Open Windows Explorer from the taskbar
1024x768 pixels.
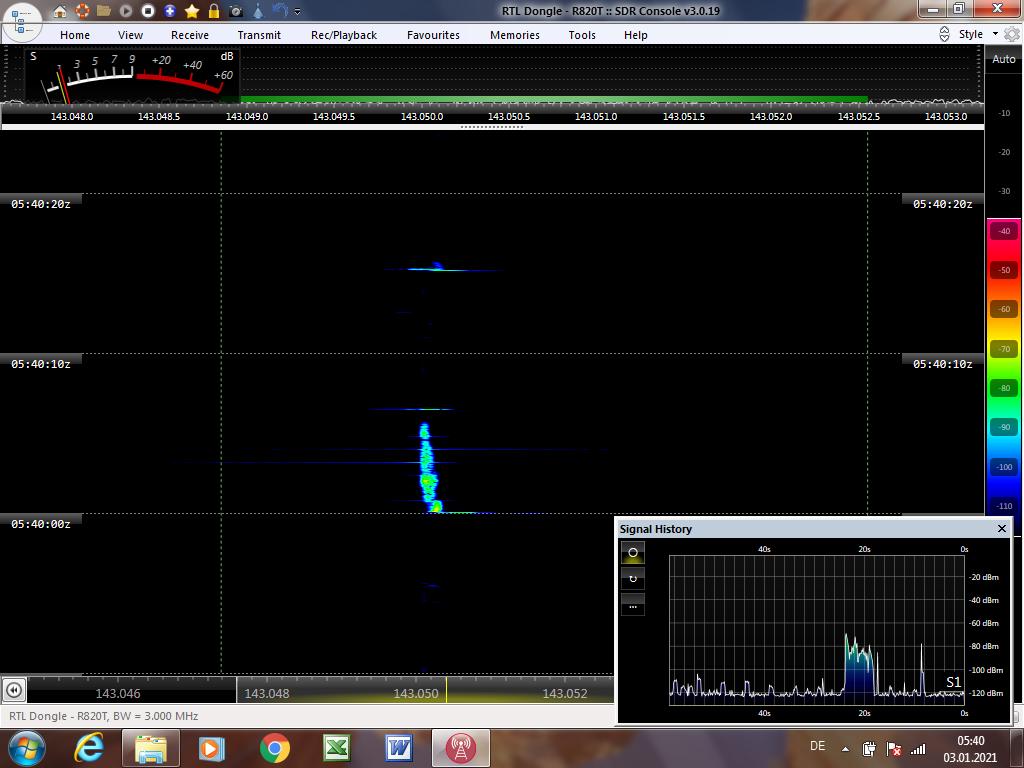tap(150, 748)
